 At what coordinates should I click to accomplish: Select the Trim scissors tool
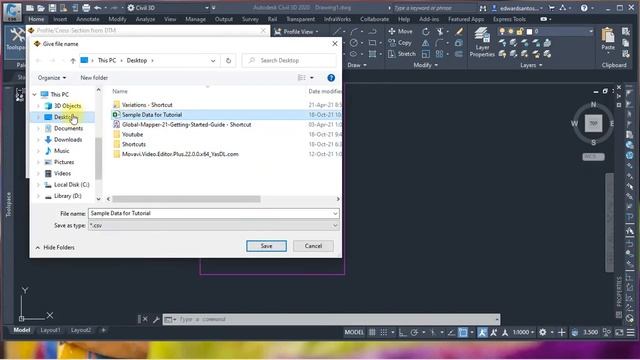pos(440,31)
